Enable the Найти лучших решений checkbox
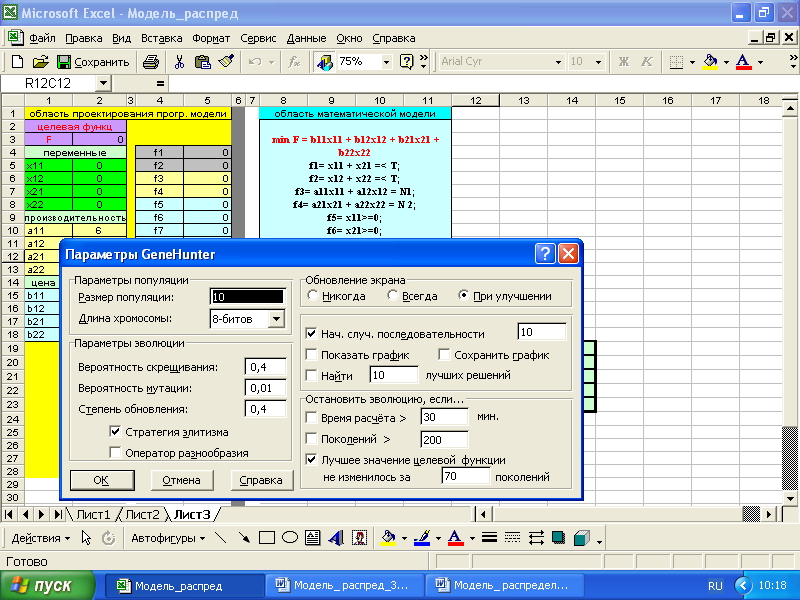This screenshot has width=800, height=600. pos(311,376)
